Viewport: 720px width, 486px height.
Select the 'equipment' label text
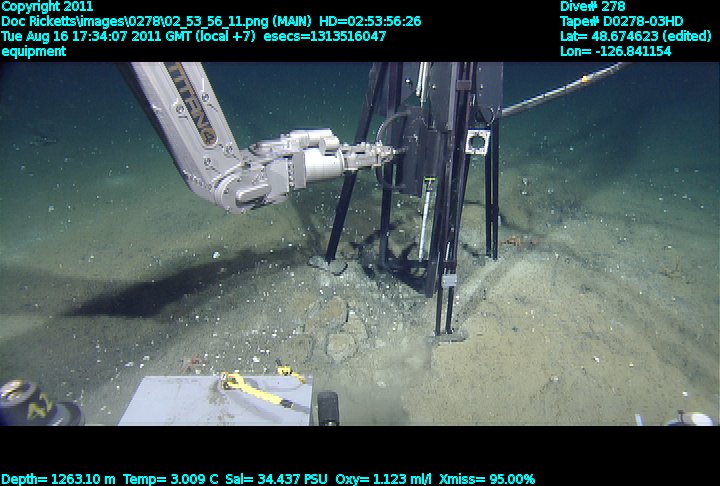pos(34,51)
